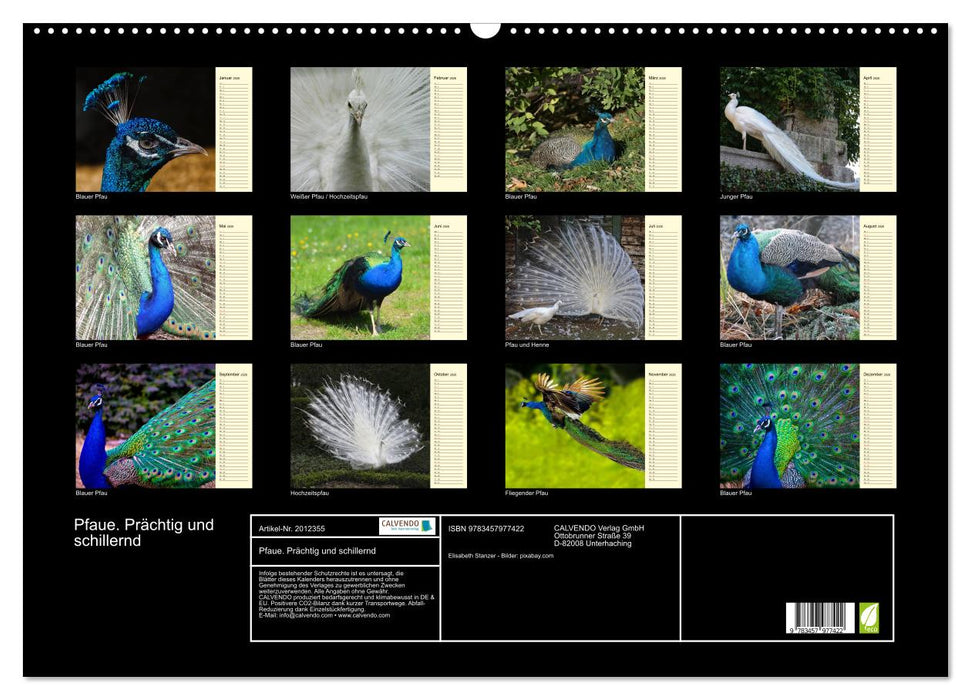Click the half-circle hanger notch at top
The image size is (971, 700).
[485, 29]
